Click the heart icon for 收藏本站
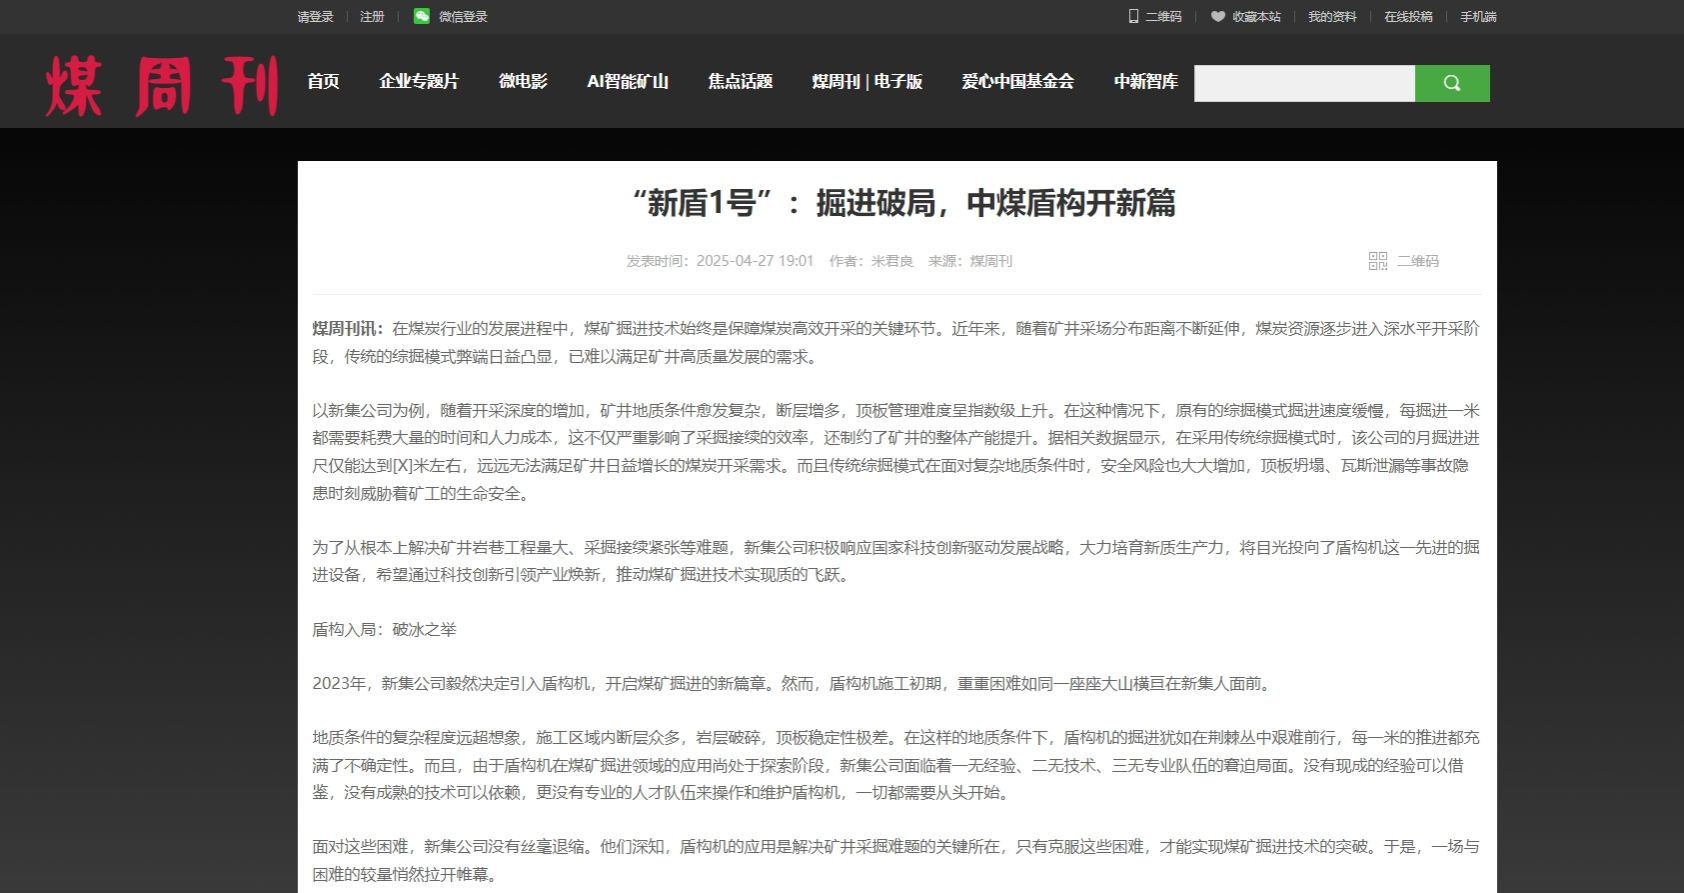The width and height of the screenshot is (1684, 893). pos(1217,16)
